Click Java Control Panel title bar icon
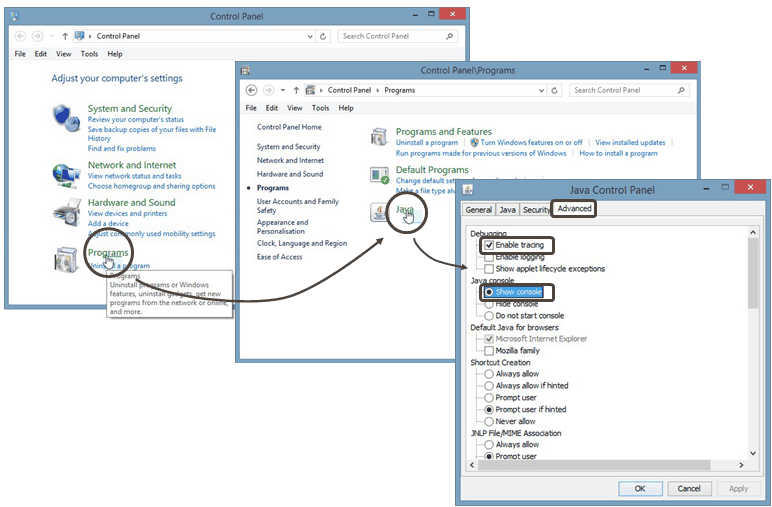772x507 pixels. (x=468, y=190)
